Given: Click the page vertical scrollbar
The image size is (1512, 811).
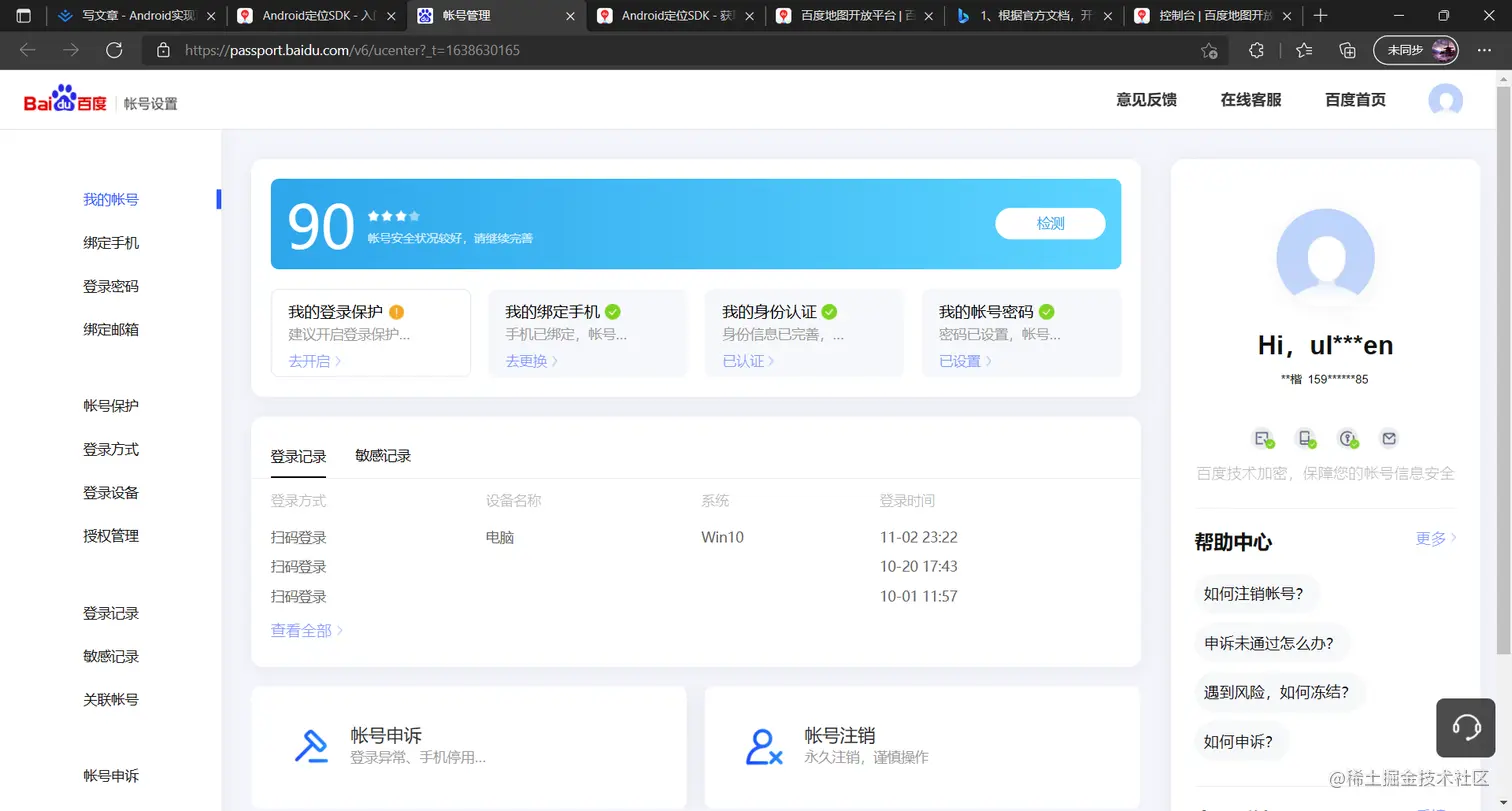Looking at the screenshot, I should tap(1503, 370).
